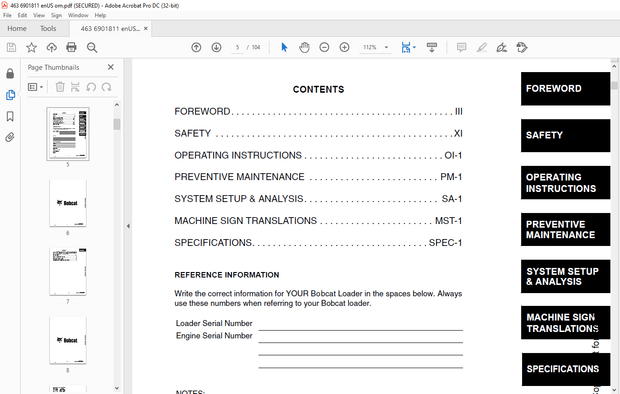620x394 pixels.
Task: Click the SAFETY black tab button
Action: (565, 135)
